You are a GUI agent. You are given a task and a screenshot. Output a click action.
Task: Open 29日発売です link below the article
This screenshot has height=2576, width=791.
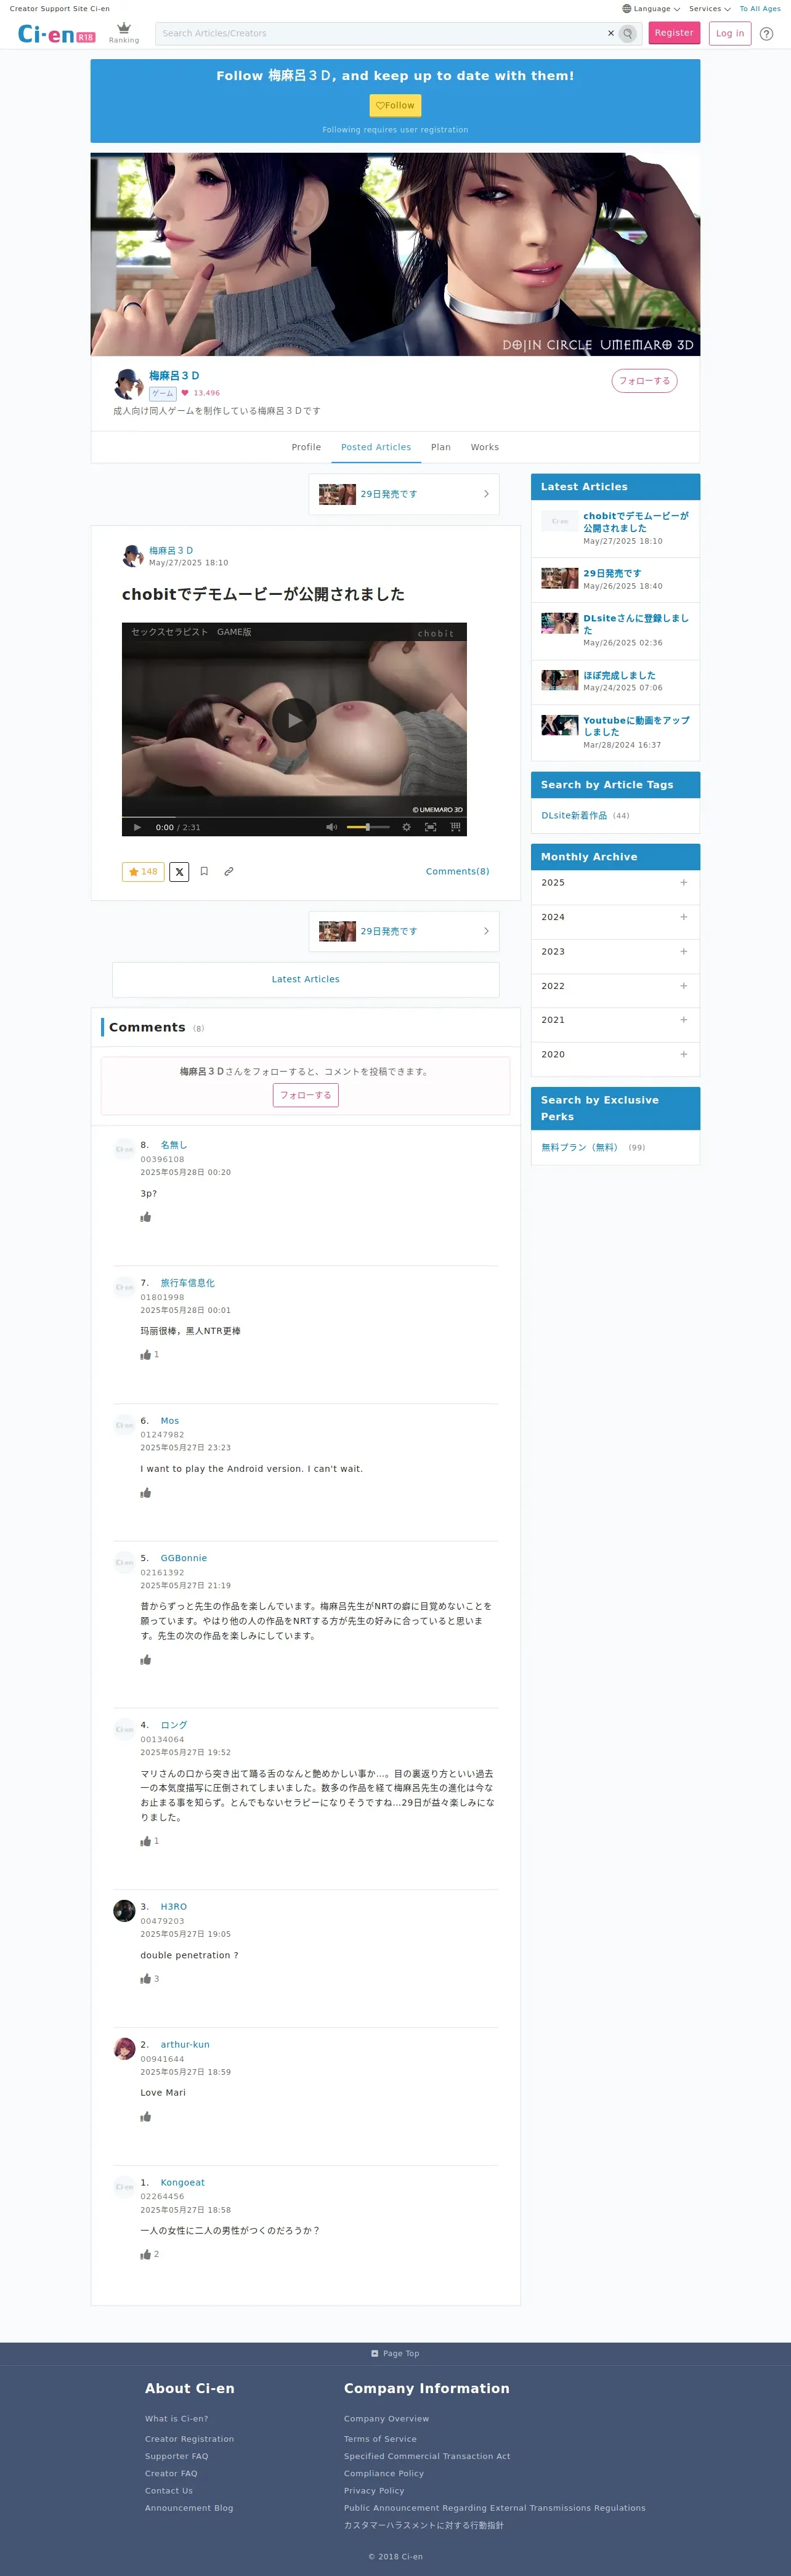tap(404, 932)
